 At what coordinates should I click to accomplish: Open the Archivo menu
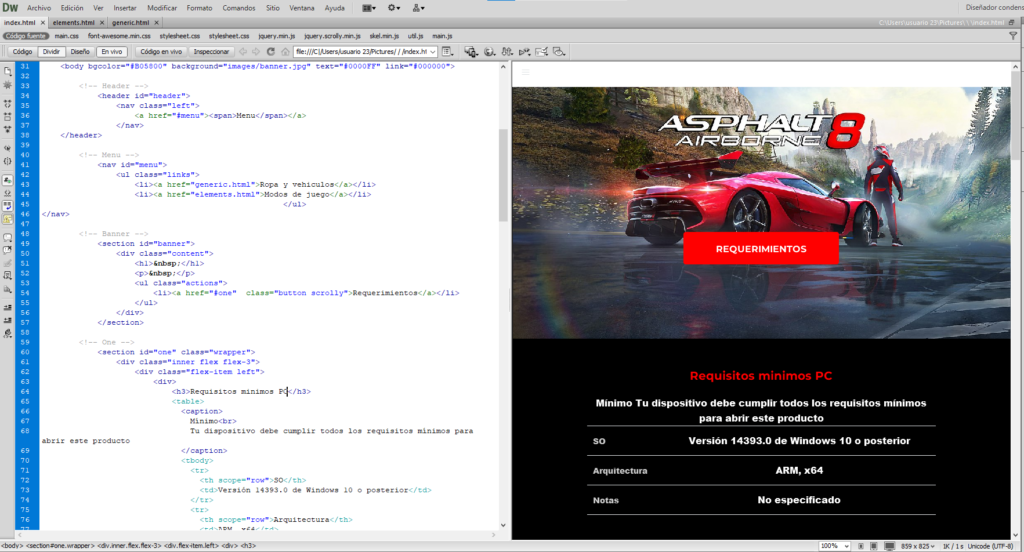click(x=39, y=8)
